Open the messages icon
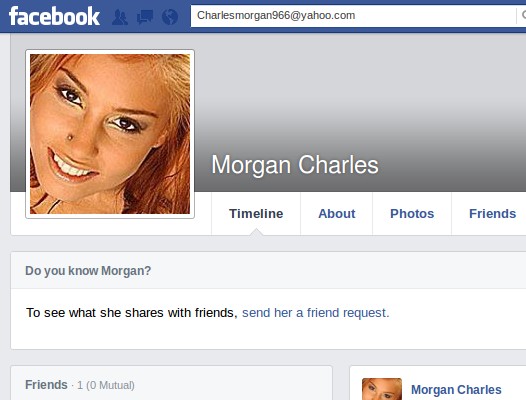The height and width of the screenshot is (400, 526). [x=145, y=16]
